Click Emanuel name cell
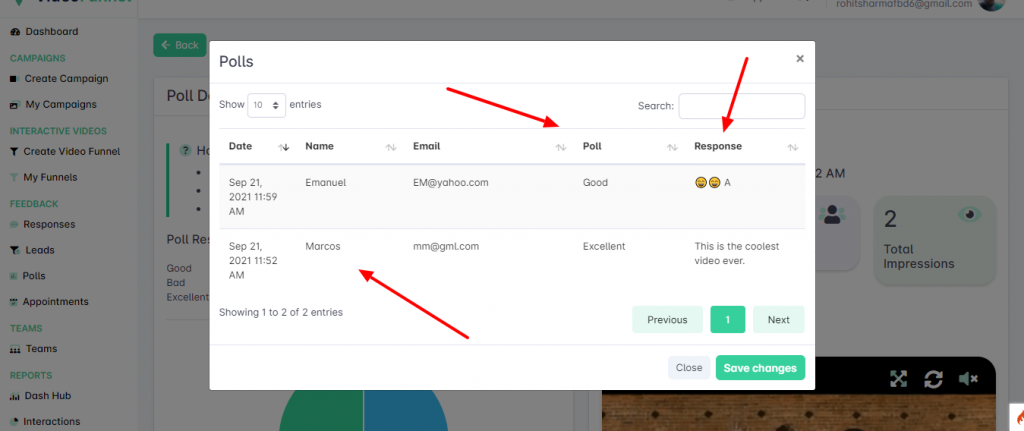Image resolution: width=1024 pixels, height=431 pixels. (x=326, y=183)
